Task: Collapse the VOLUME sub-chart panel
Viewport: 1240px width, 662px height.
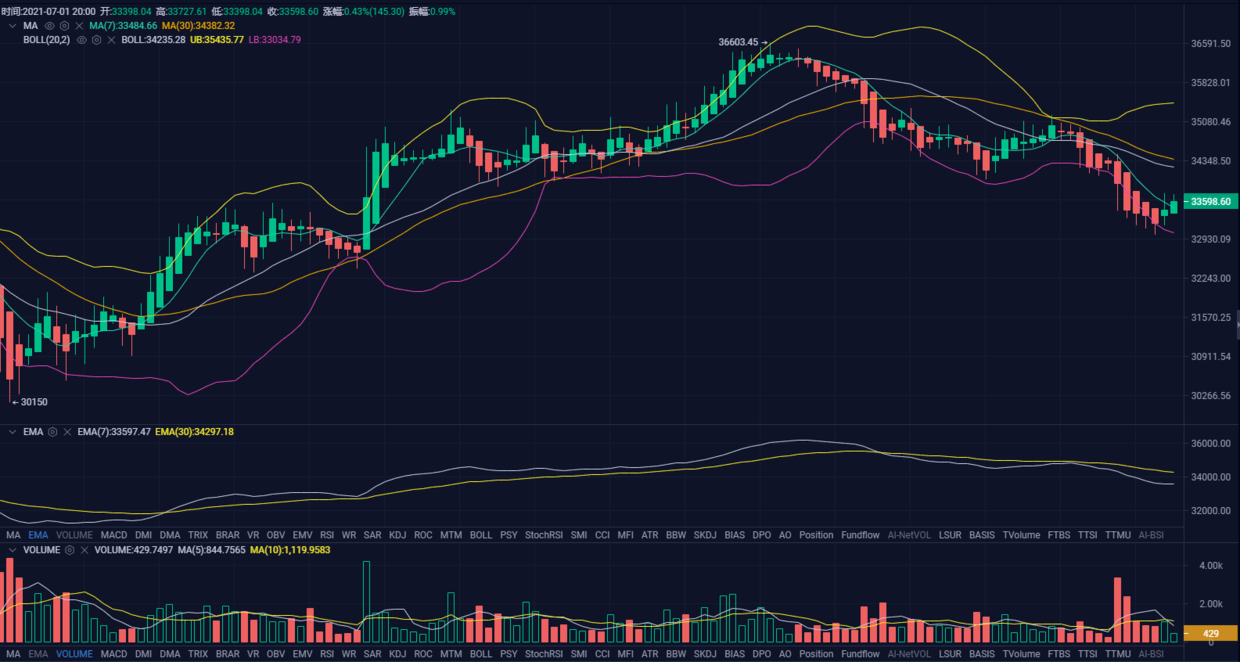Action: point(12,550)
